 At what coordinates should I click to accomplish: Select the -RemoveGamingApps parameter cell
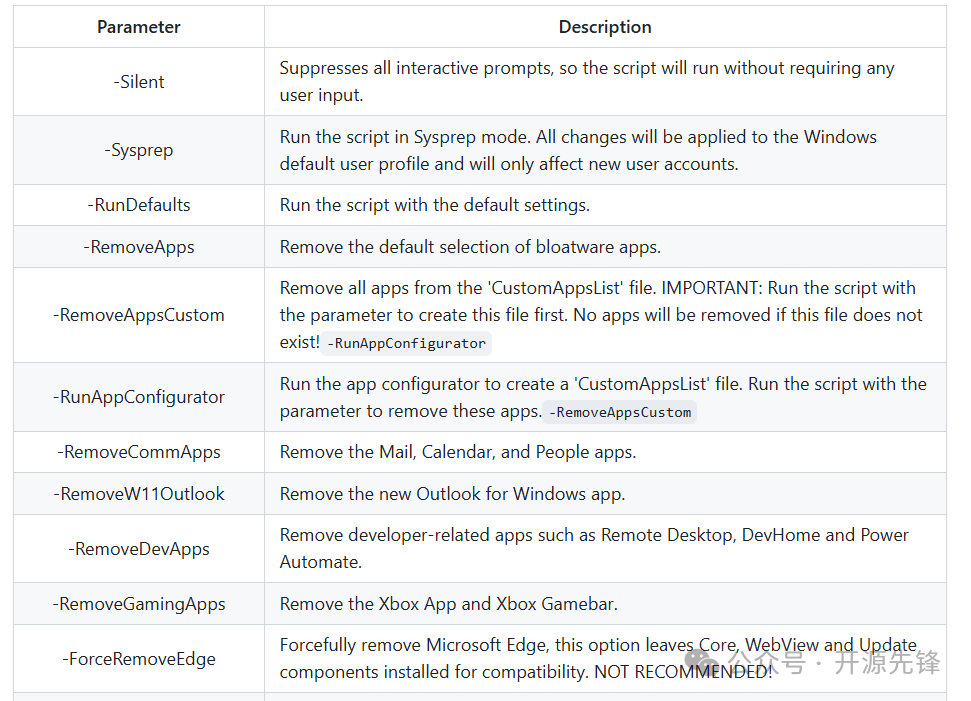click(139, 604)
